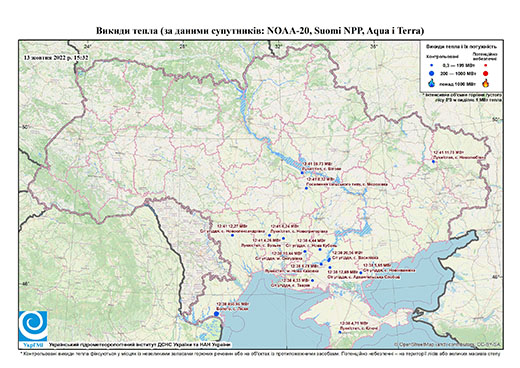Click the small blue dot in the legend
520x368 pixels.
coord(432,65)
